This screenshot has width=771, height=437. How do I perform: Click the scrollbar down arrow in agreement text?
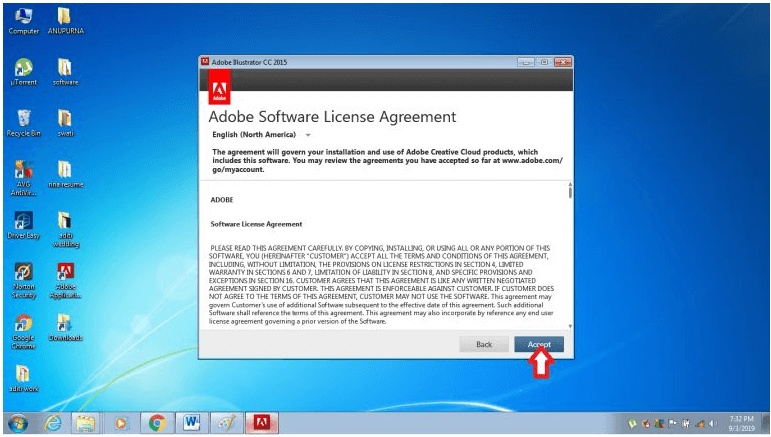coord(570,326)
